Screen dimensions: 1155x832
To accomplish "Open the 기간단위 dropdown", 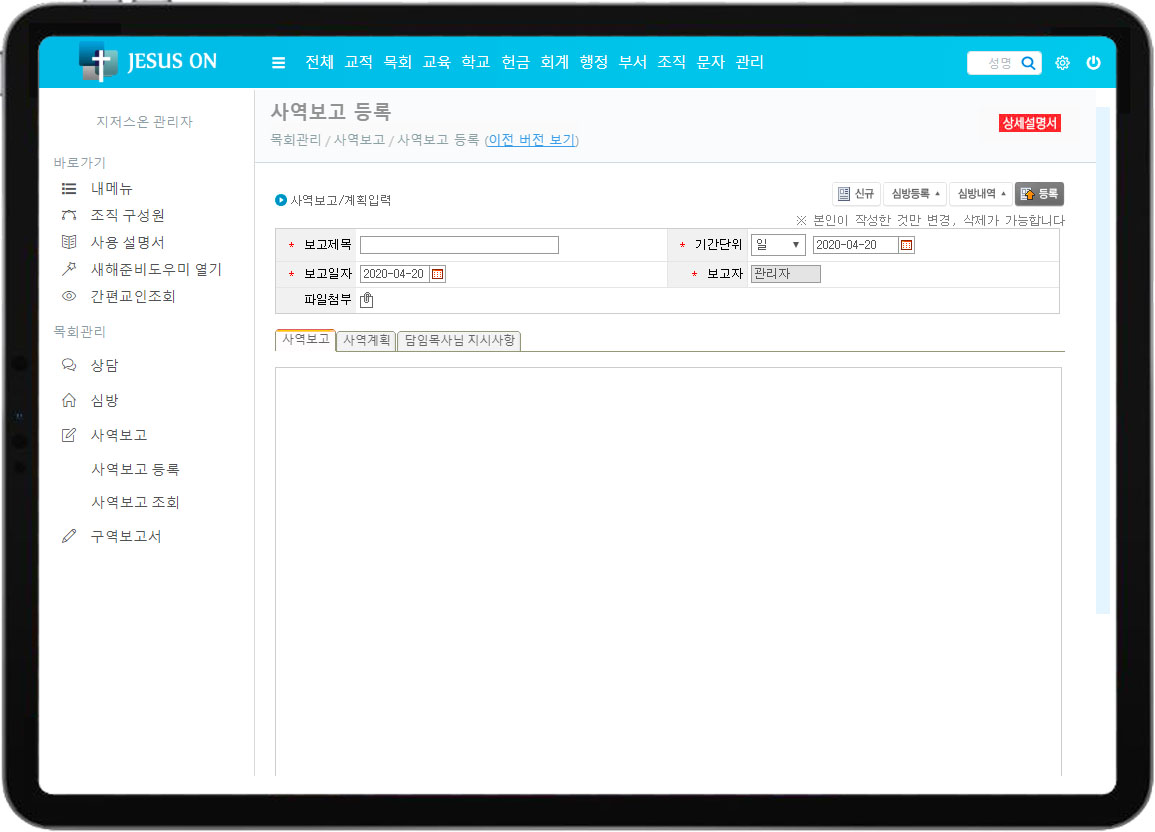I will point(778,245).
